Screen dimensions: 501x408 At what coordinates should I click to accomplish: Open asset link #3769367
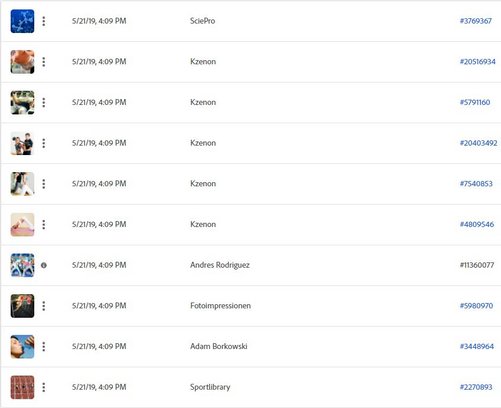pyautogui.click(x=476, y=21)
